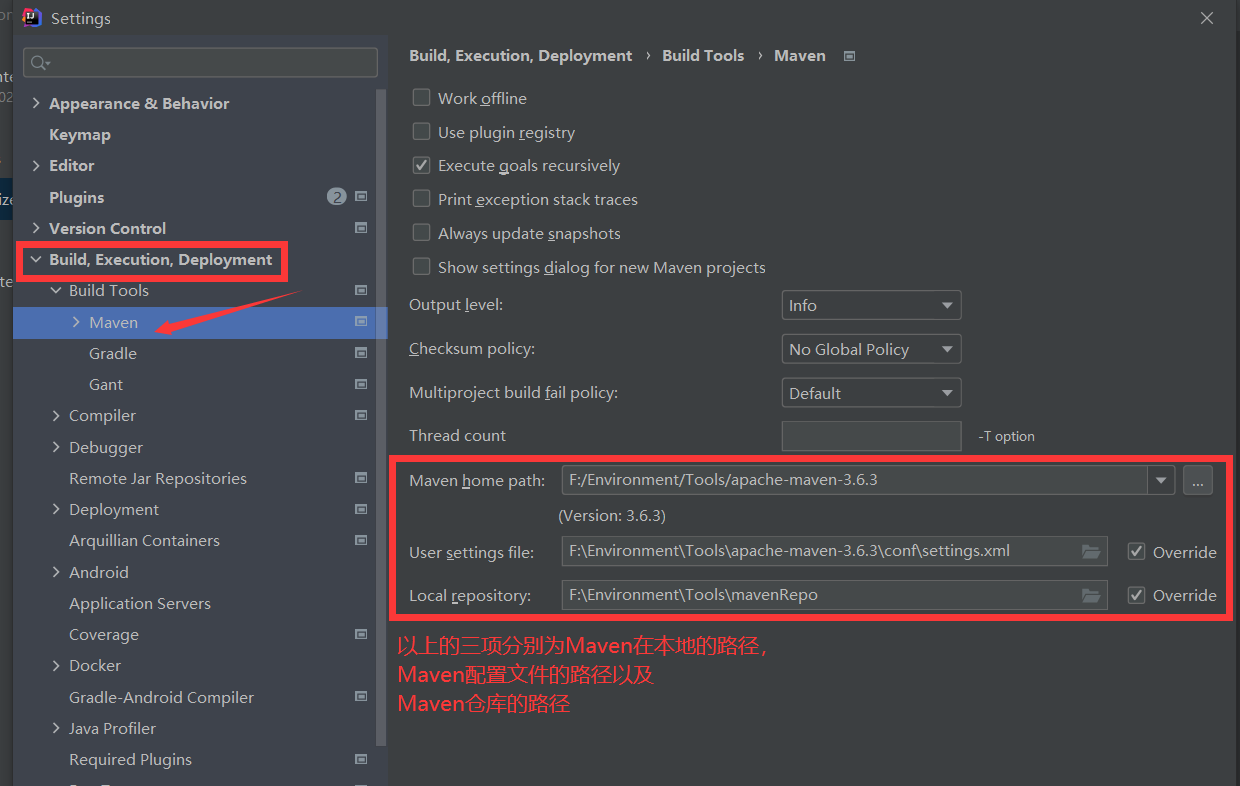The width and height of the screenshot is (1240, 786).
Task: Enable Use plugin registry checkbox
Action: coord(421,132)
